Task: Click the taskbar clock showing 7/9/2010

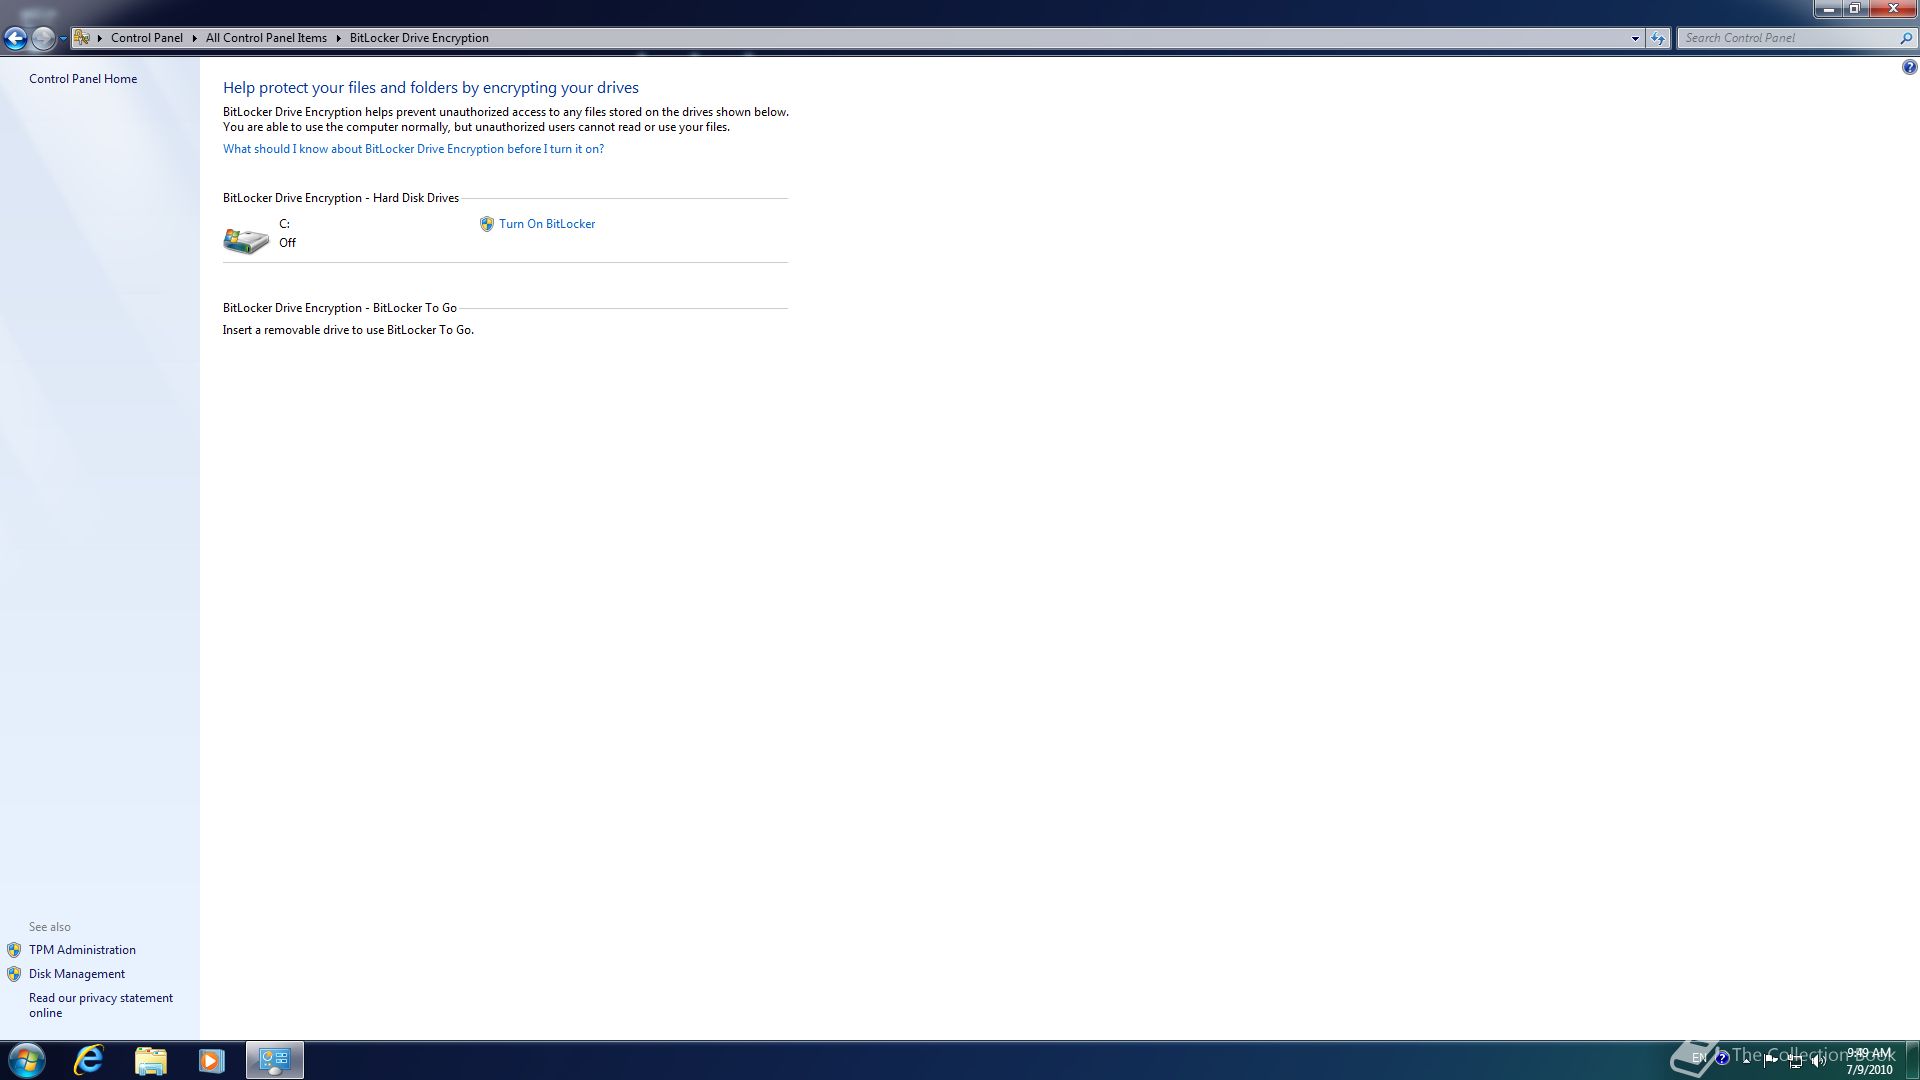Action: tap(1869, 1061)
